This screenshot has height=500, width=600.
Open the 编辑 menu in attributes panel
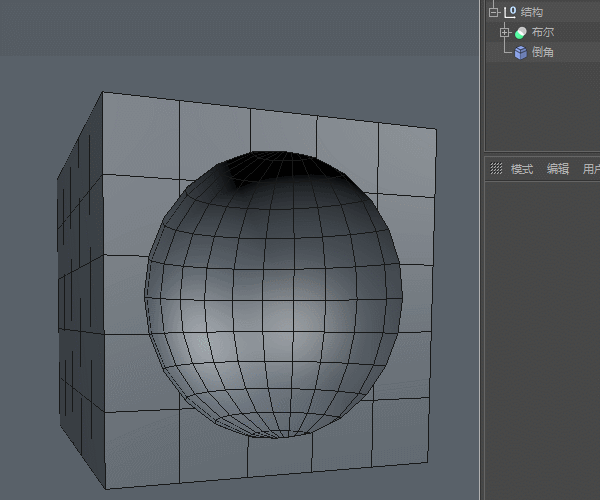click(558, 169)
